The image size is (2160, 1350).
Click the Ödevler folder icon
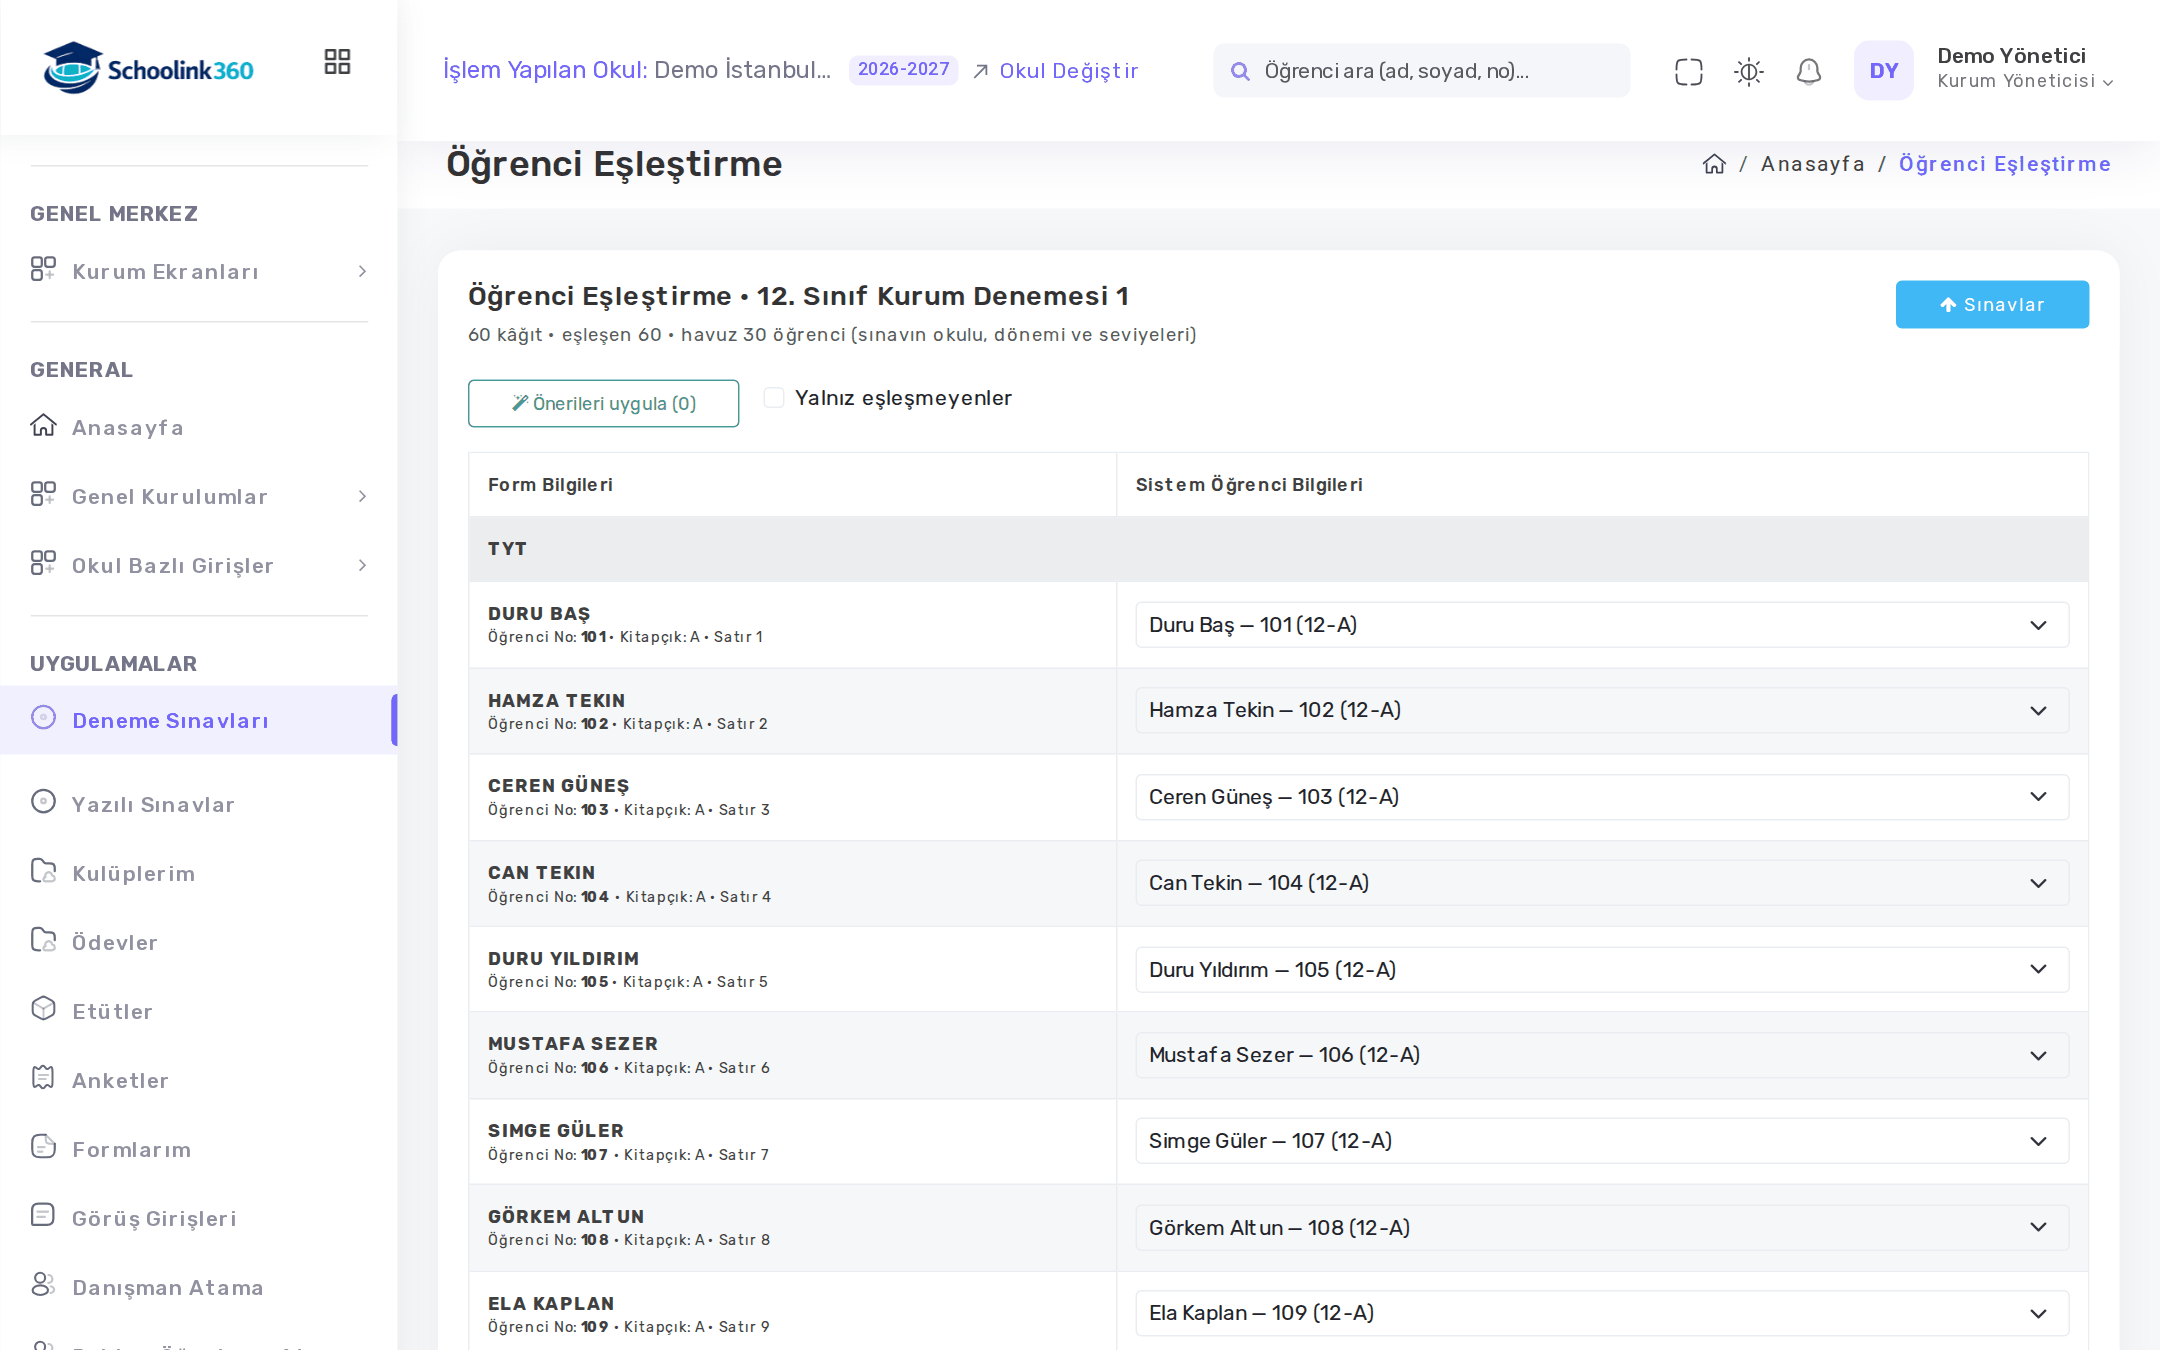[x=43, y=940]
